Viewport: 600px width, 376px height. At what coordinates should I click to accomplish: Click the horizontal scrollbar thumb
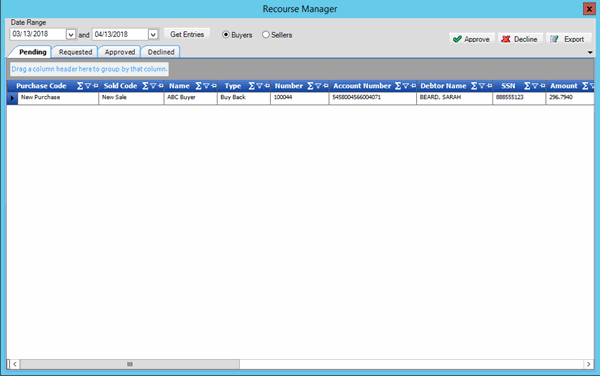[130, 364]
